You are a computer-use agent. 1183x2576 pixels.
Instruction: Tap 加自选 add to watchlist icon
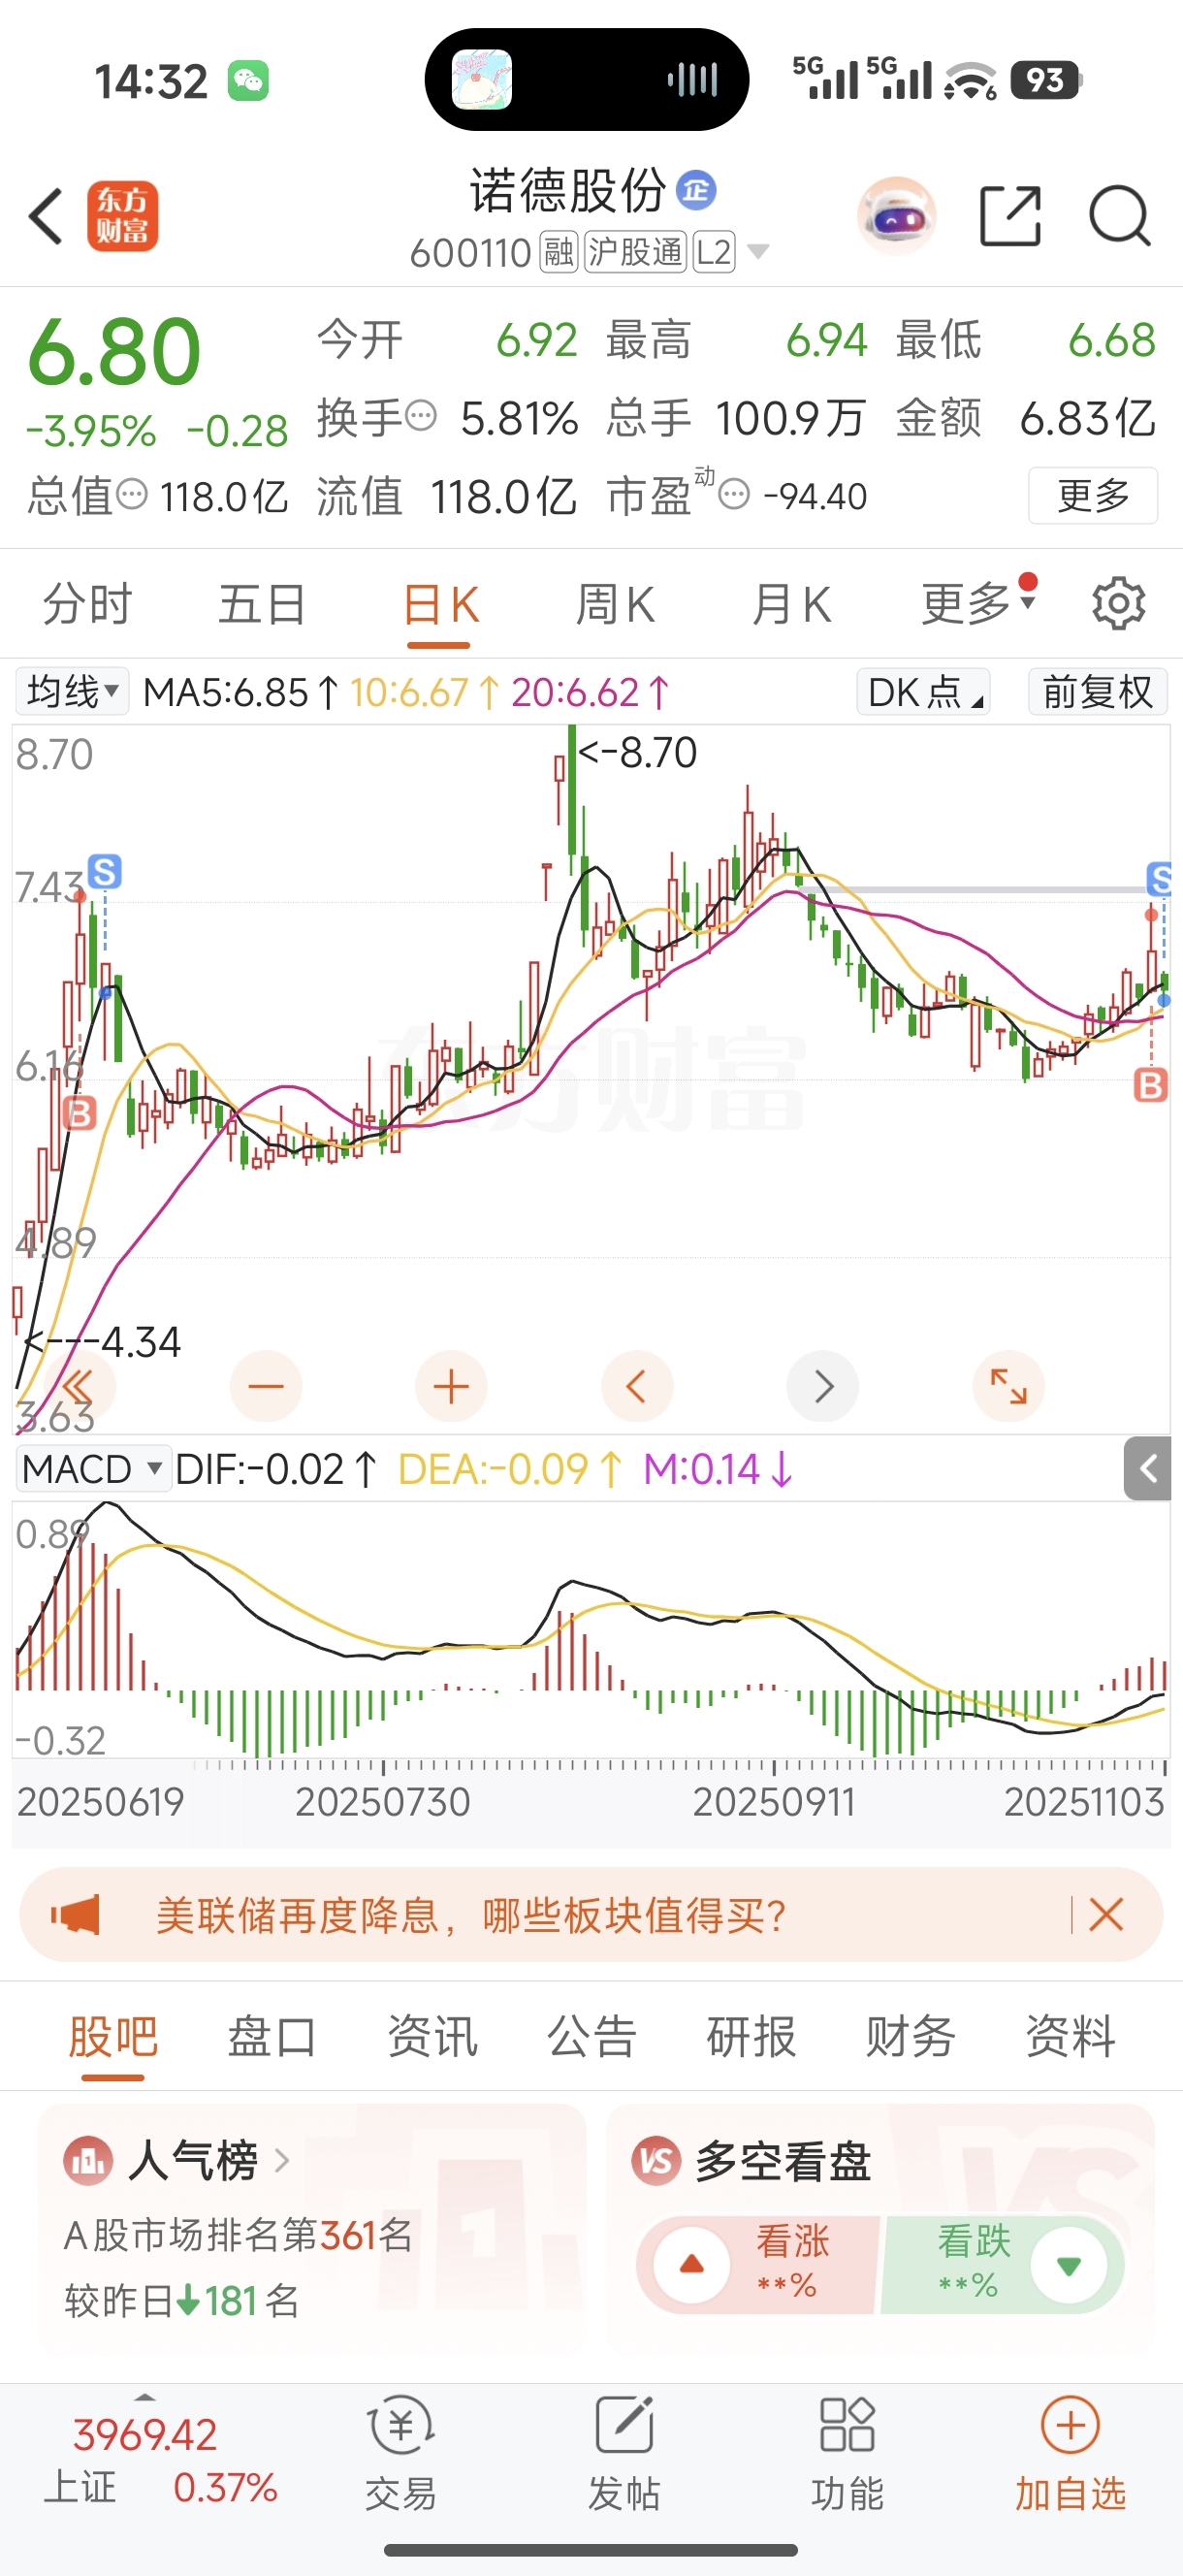click(1070, 2454)
